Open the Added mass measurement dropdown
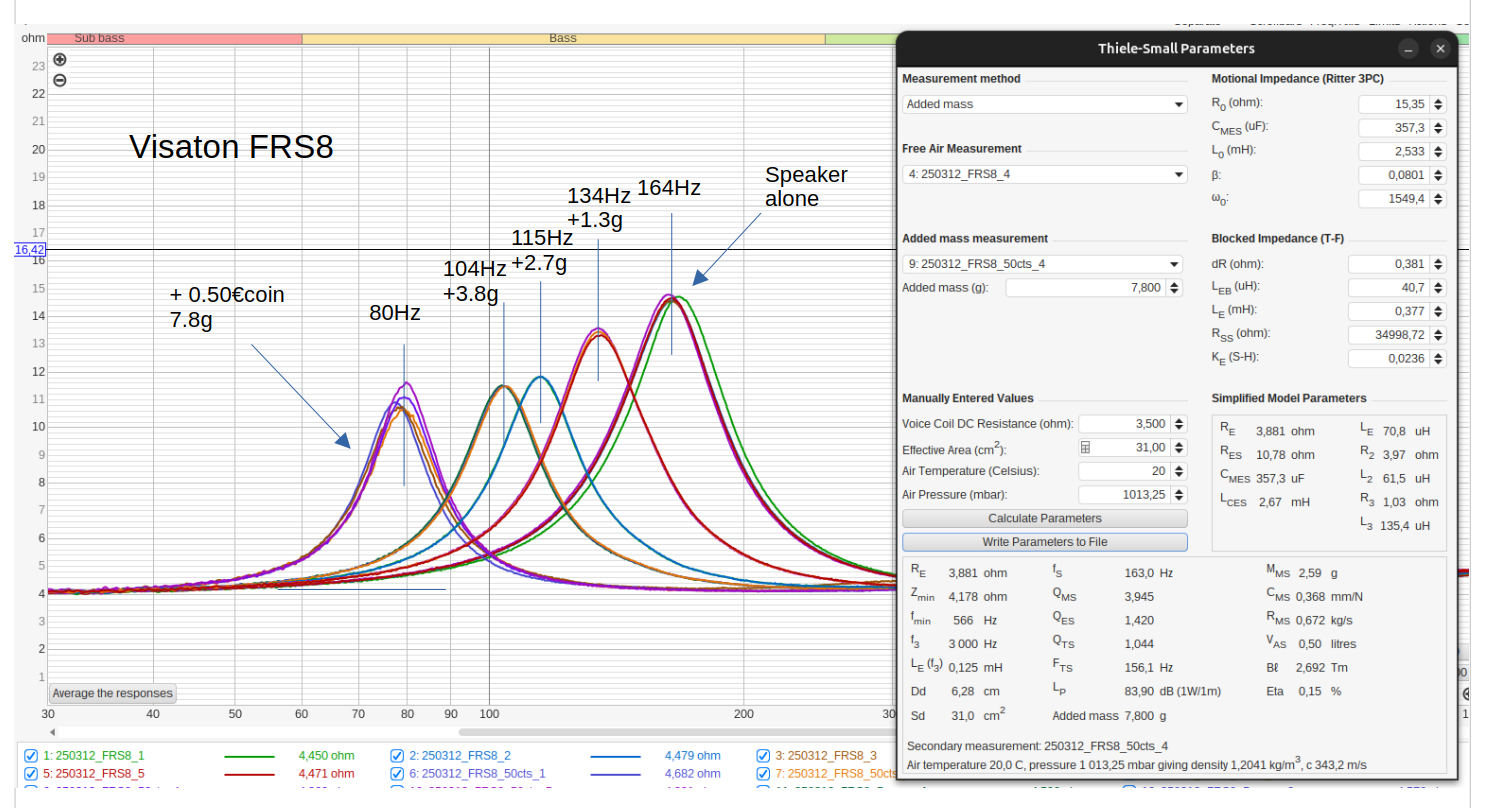This screenshot has width=1487, height=808. (1044, 264)
